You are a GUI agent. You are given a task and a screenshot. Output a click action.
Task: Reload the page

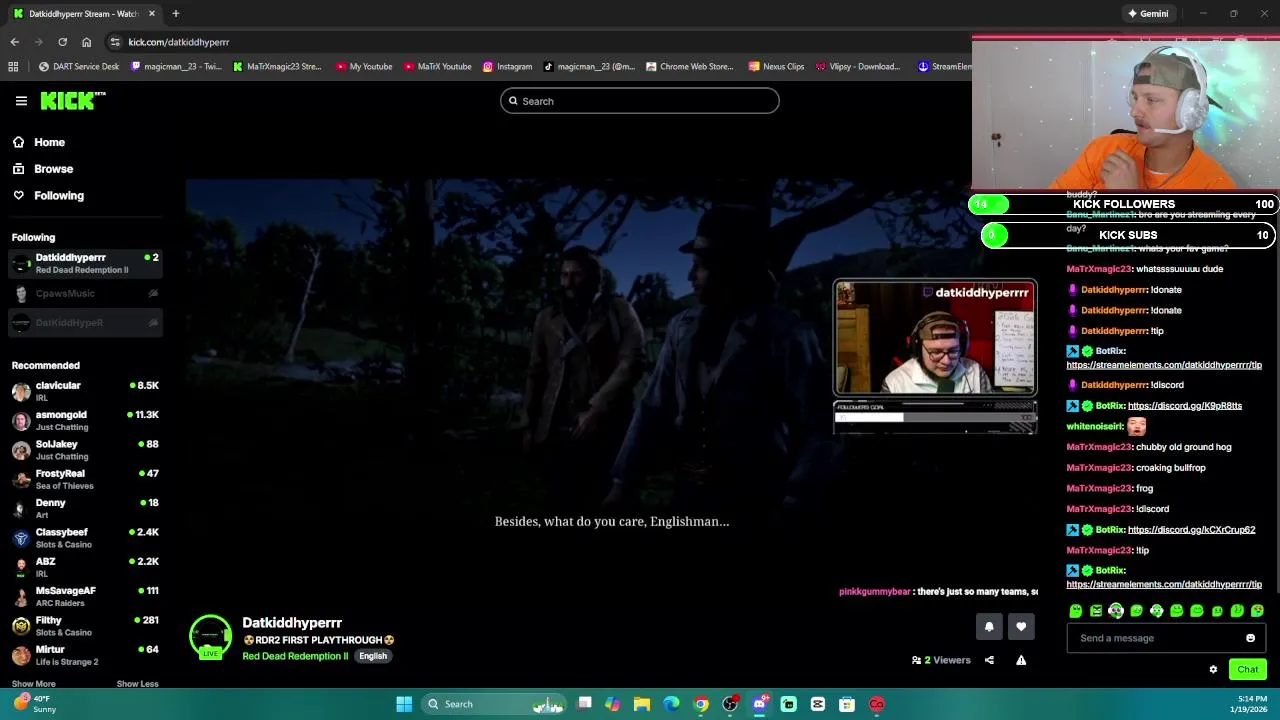coord(62,42)
